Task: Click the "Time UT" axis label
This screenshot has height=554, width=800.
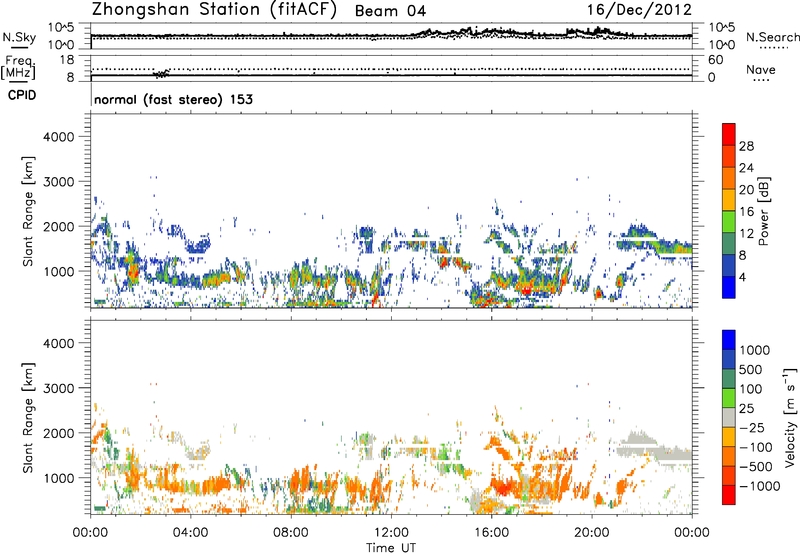Action: click(x=391, y=548)
